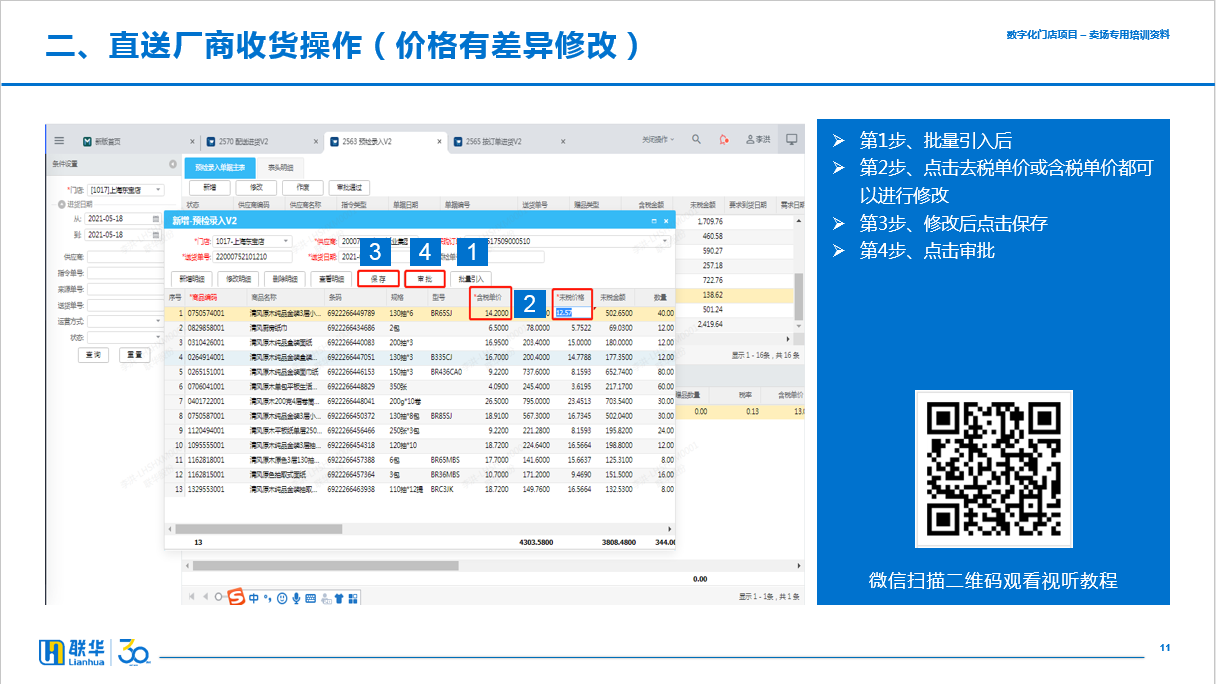Click 送货单号 field showing 22000752101210
Viewport: 1216px width, 684px height.
pos(253,257)
